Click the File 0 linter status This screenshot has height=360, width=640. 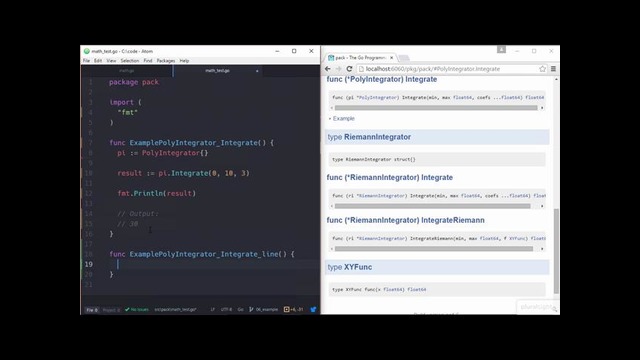tap(92, 310)
